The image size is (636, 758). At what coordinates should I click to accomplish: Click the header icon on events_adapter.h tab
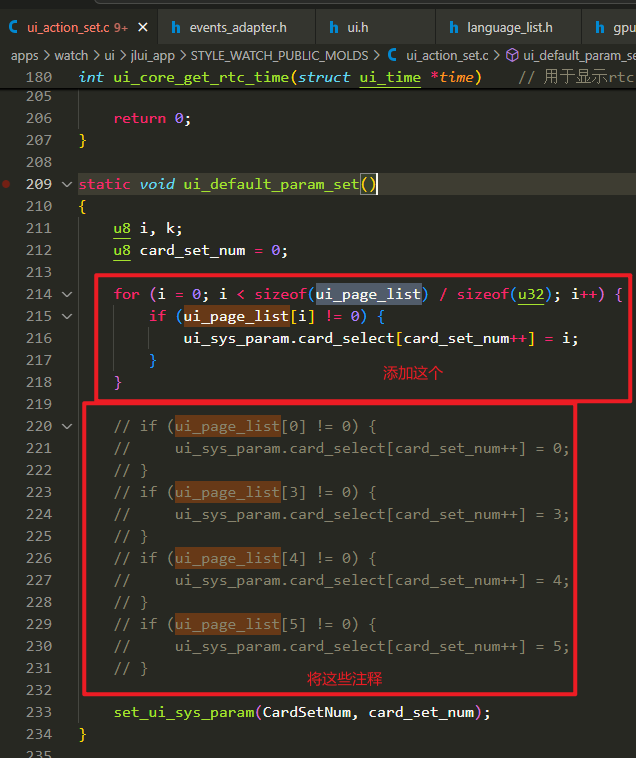click(x=176, y=28)
